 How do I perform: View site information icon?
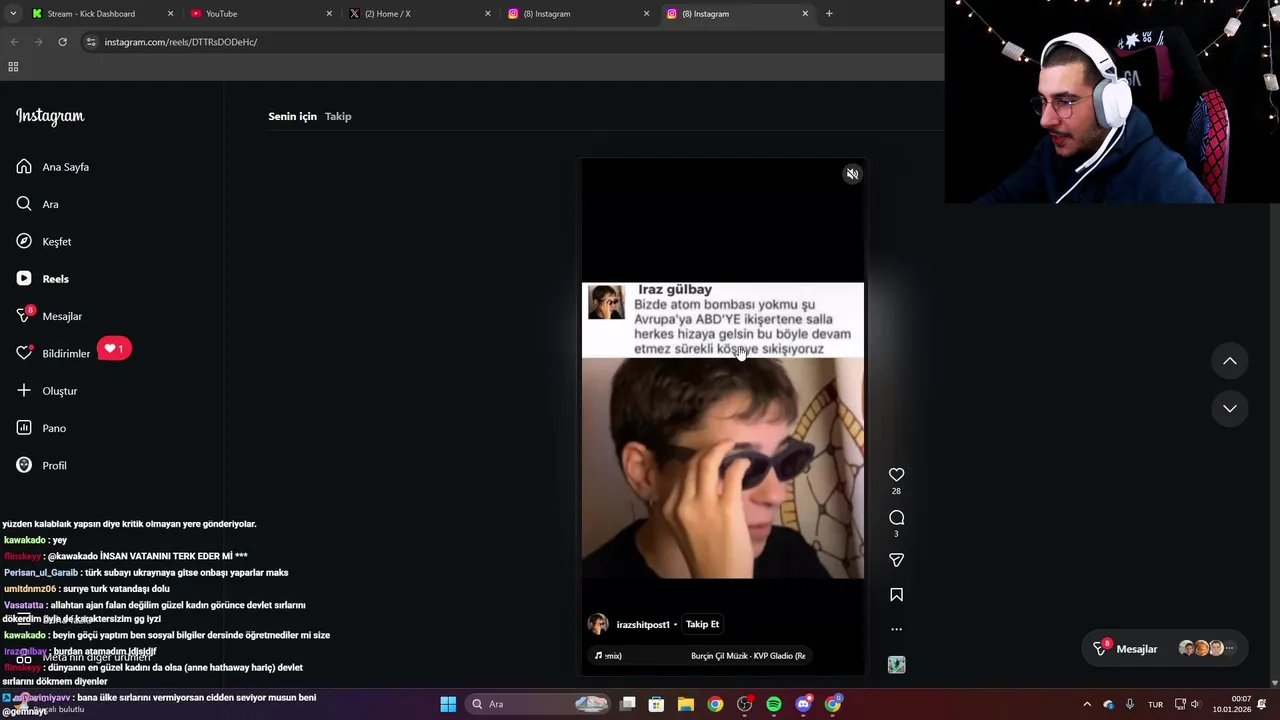point(91,42)
